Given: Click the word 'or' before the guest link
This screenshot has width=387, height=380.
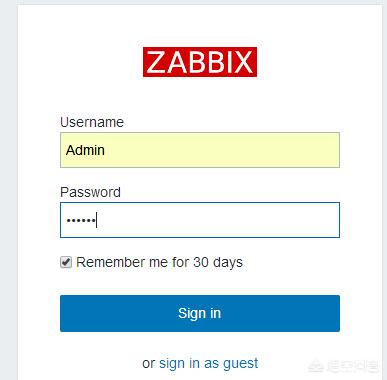Looking at the screenshot, I should [148, 363].
